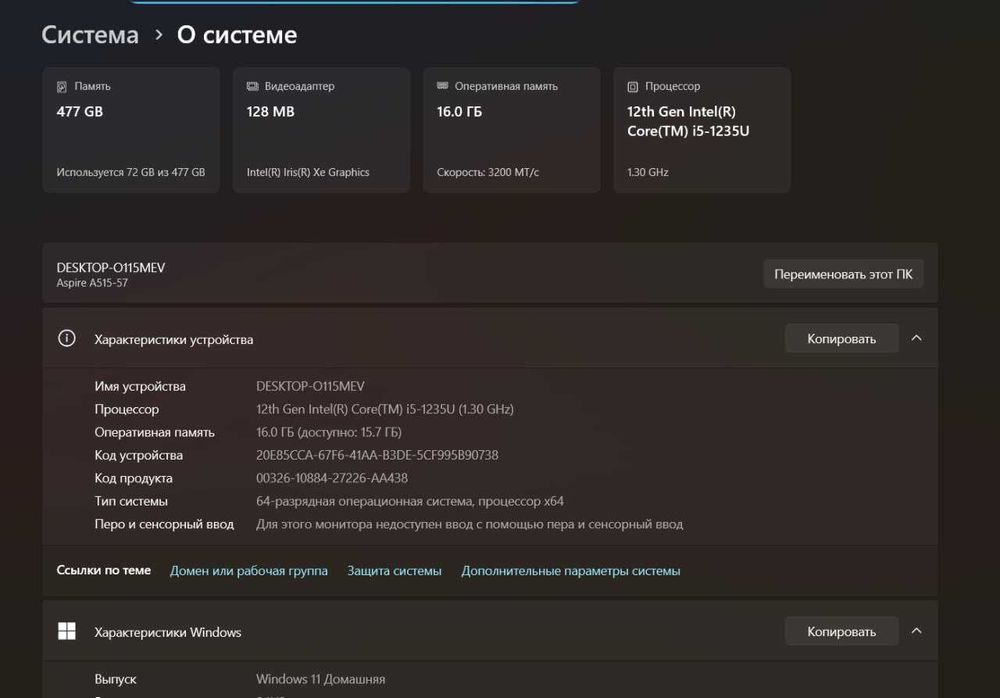Screen dimensions: 1000x698
Task: Select device name value DESKTOP-O115MEV in list
Action: coord(310,386)
